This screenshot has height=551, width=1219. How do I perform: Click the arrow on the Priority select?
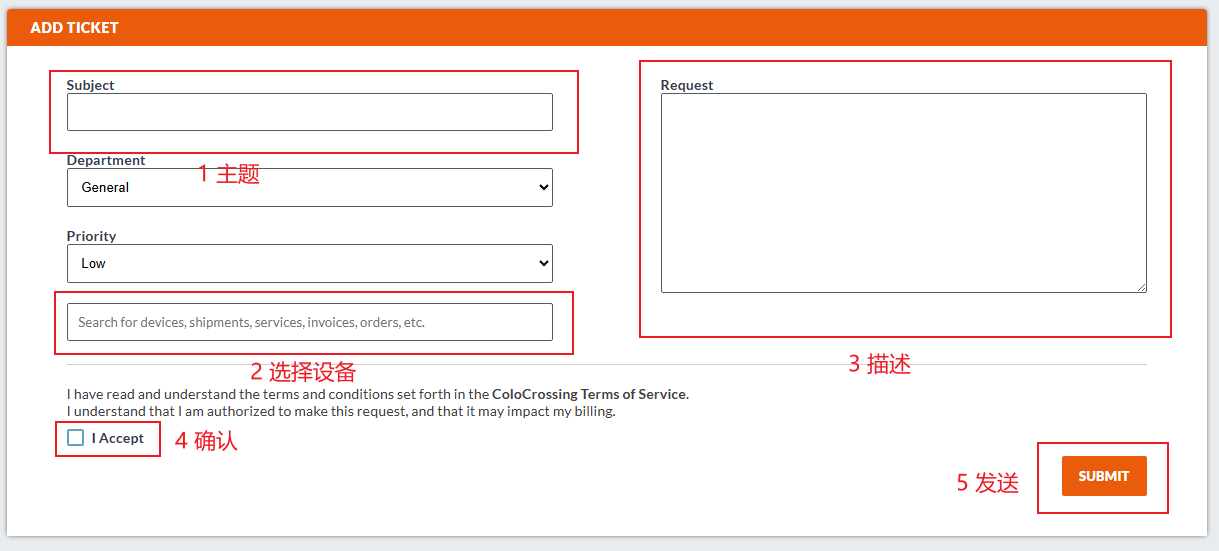click(543, 263)
